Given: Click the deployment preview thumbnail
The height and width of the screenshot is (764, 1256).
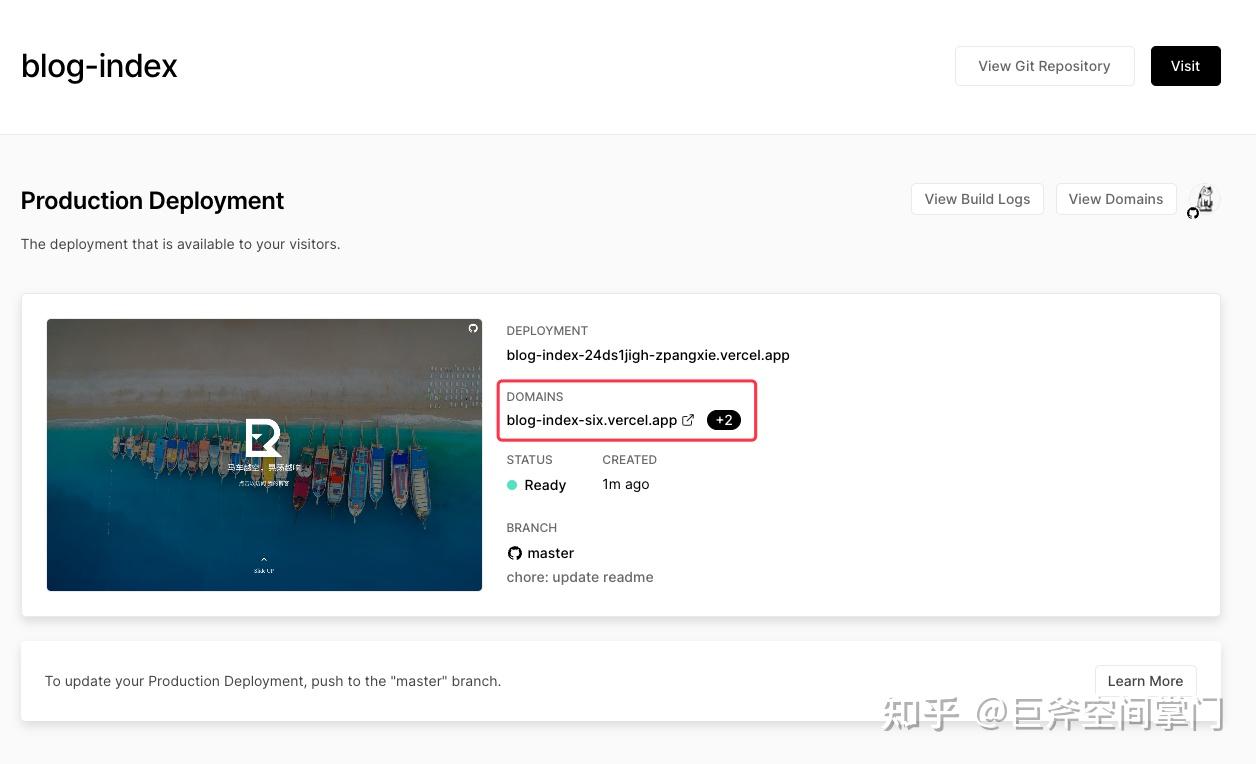Looking at the screenshot, I should click(263, 454).
